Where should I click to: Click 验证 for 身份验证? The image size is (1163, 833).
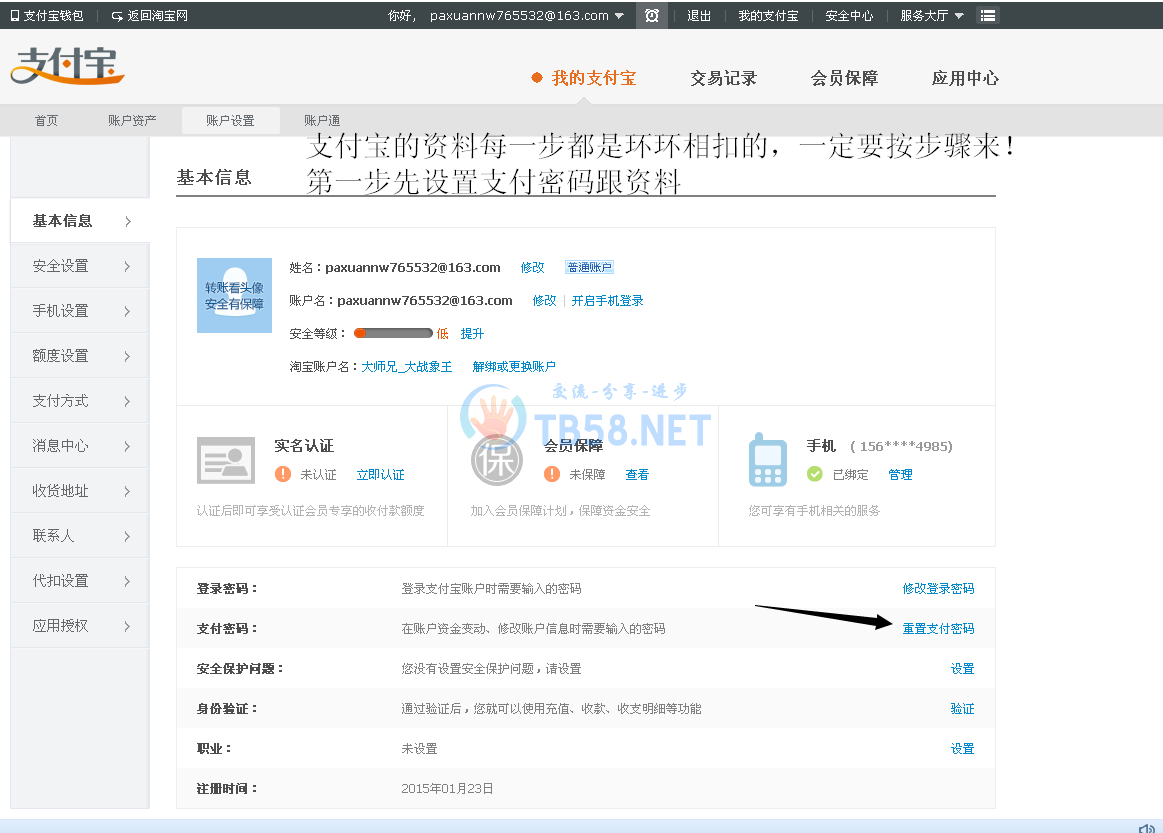963,708
